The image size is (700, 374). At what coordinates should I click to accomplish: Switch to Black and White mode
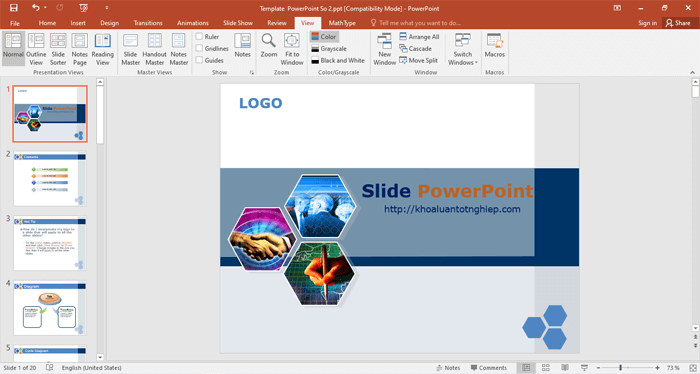point(338,60)
